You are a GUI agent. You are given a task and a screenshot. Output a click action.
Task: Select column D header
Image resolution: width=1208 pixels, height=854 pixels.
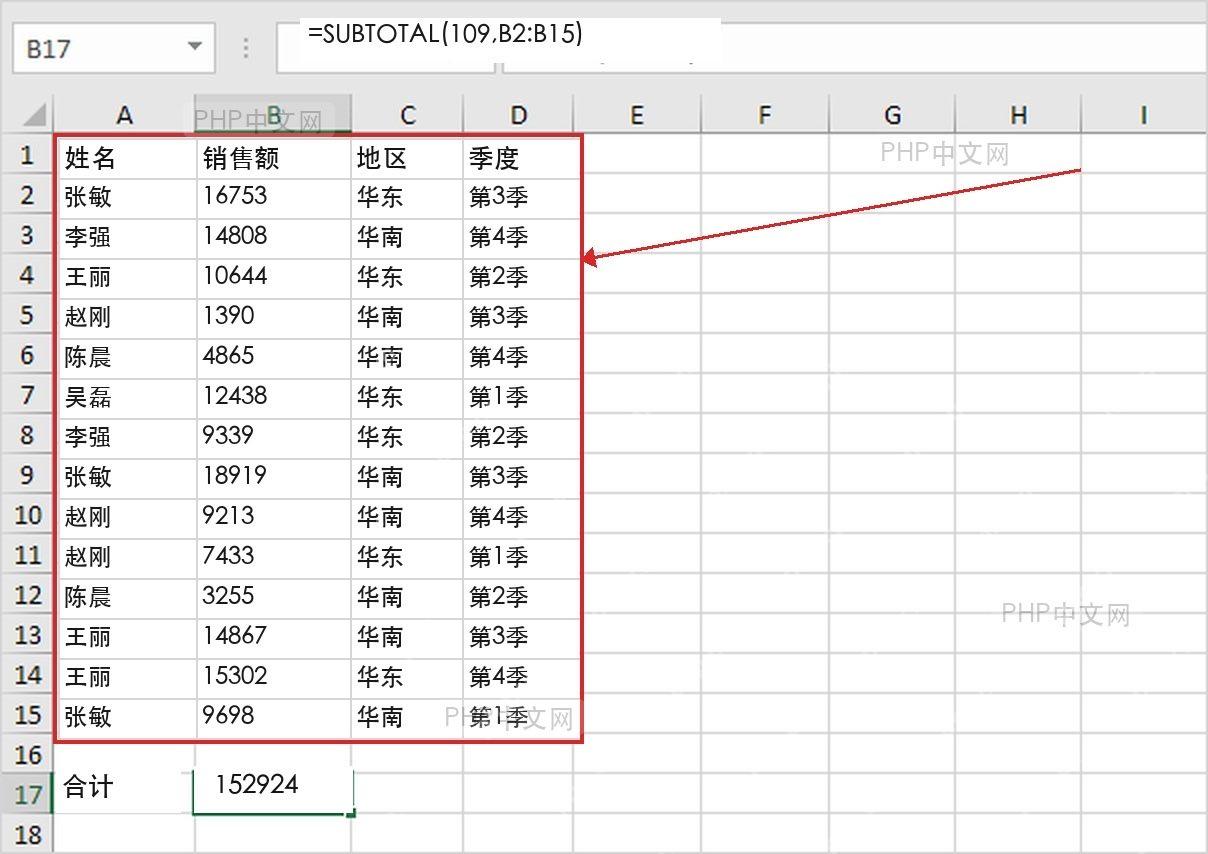tap(518, 115)
